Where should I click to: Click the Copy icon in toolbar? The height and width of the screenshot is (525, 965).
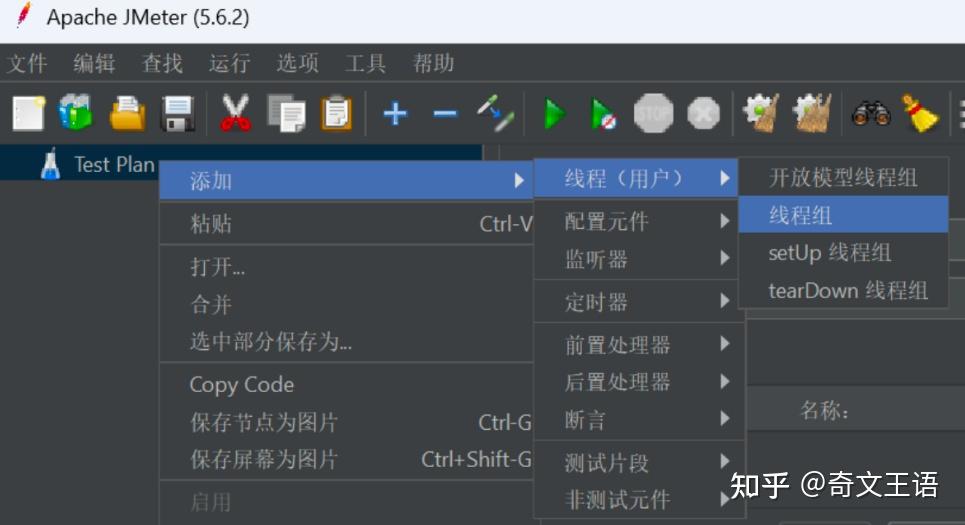coord(286,113)
